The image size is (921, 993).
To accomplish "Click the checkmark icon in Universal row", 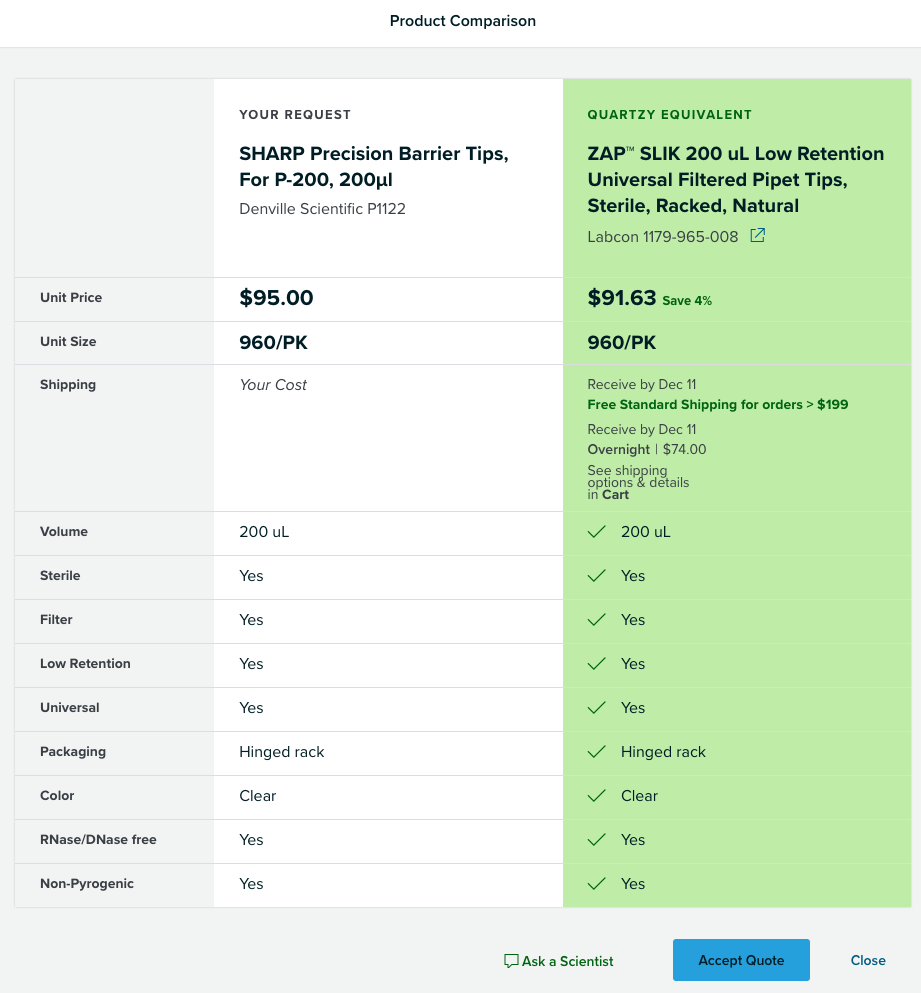I will pos(597,707).
